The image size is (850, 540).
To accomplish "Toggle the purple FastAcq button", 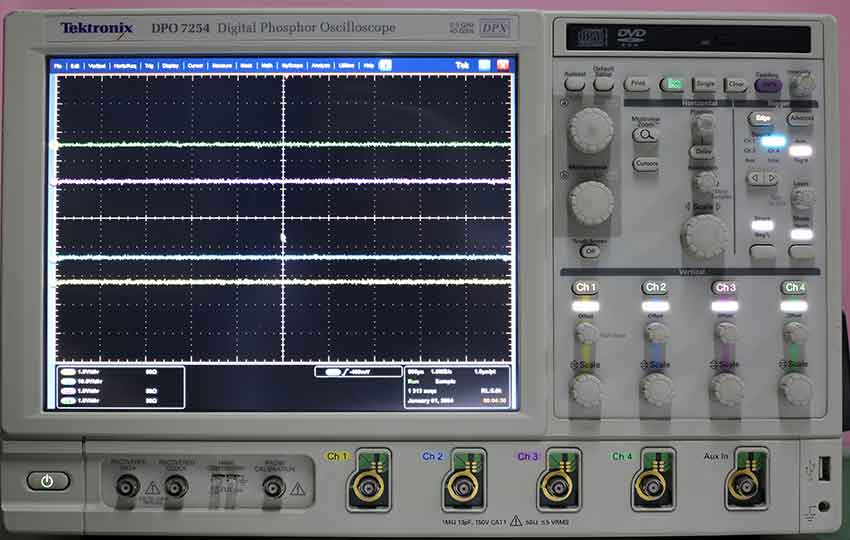I will point(768,85).
